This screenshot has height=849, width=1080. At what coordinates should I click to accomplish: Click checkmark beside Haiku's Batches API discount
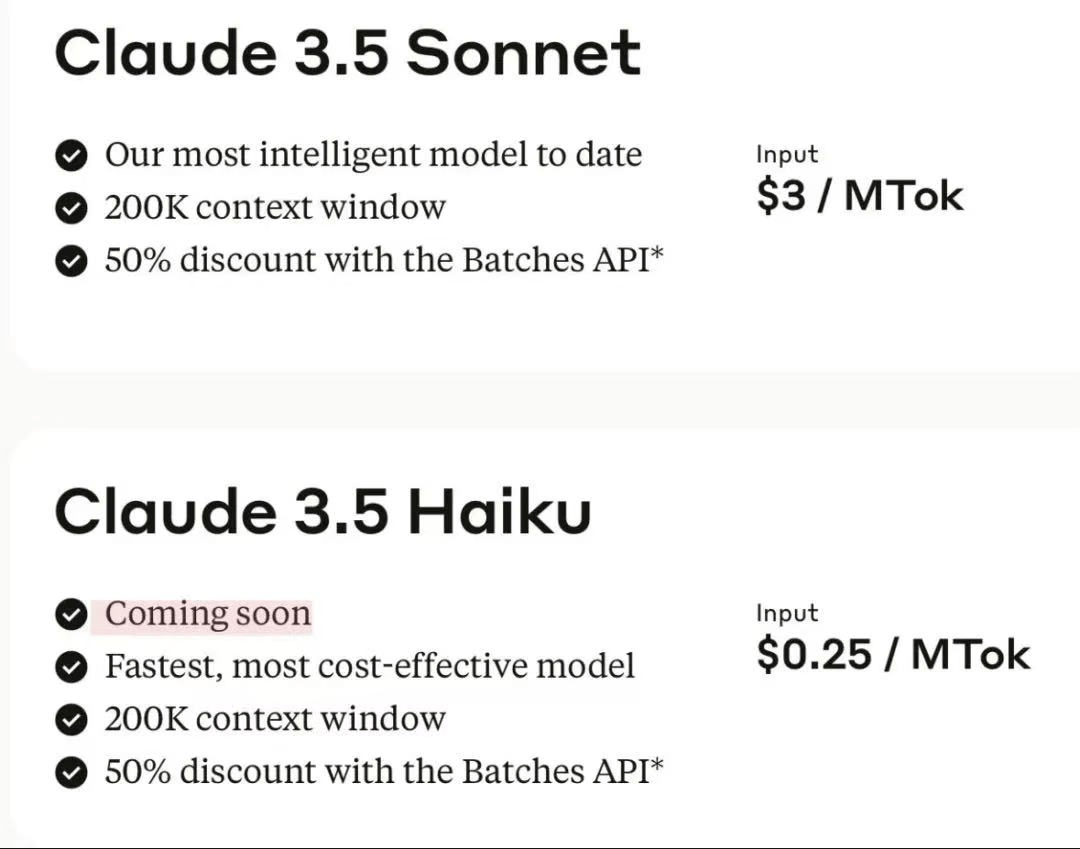(70, 772)
